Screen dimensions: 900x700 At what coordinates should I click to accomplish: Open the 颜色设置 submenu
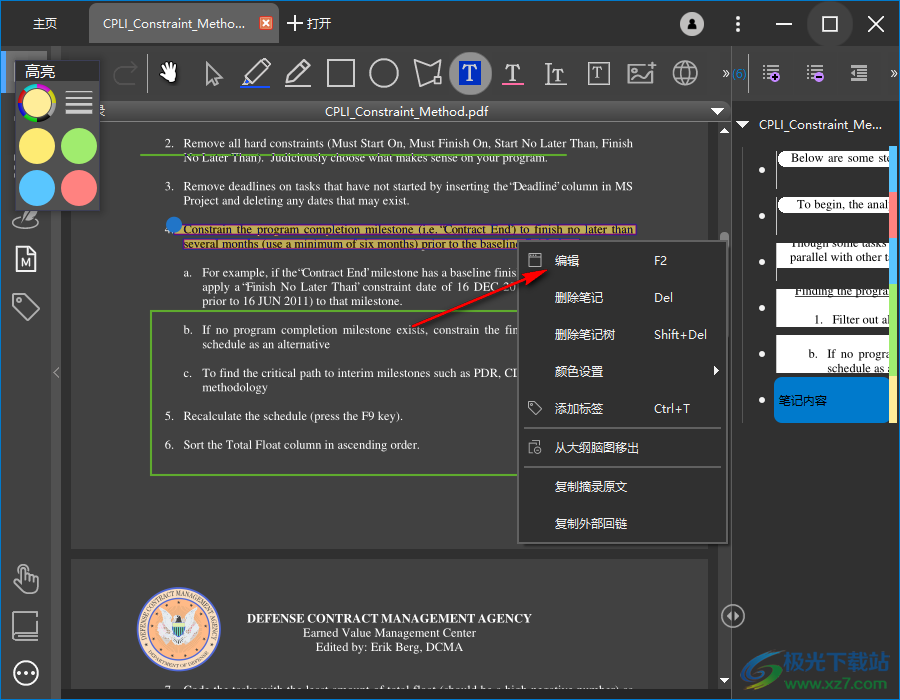coord(622,371)
